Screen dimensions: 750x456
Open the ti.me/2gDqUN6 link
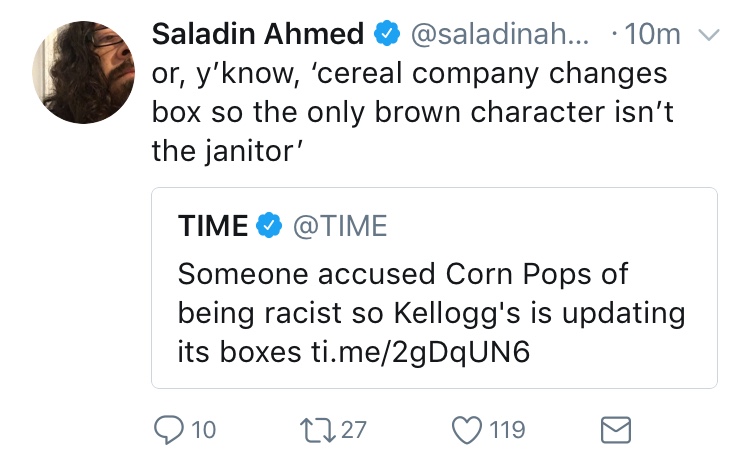coord(420,352)
